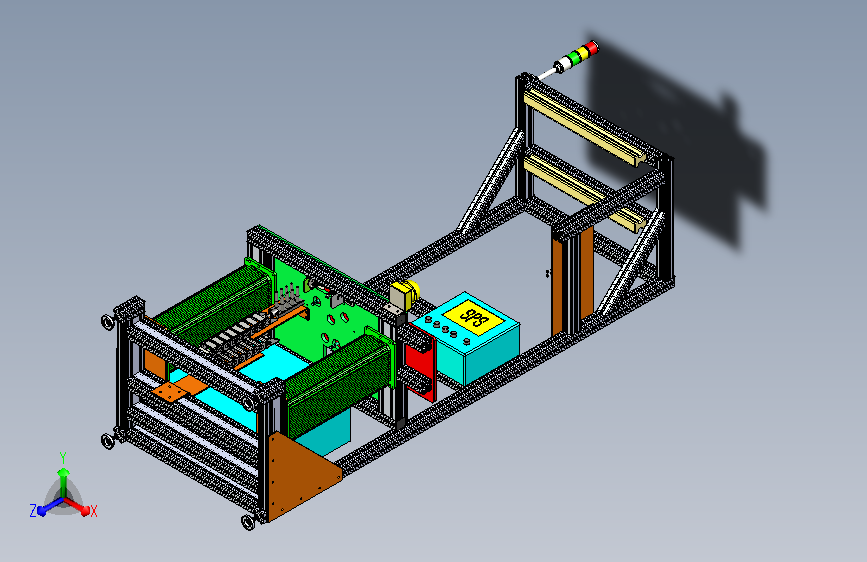Select the red mounting plate beside the cyan box
This screenshot has height=562, width=867.
point(421,362)
